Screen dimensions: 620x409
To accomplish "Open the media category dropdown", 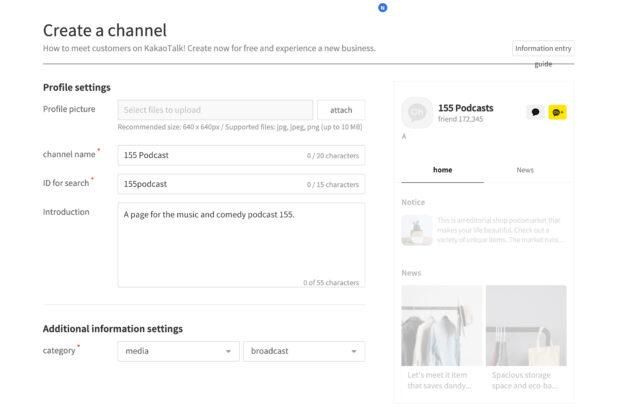I will click(x=178, y=351).
